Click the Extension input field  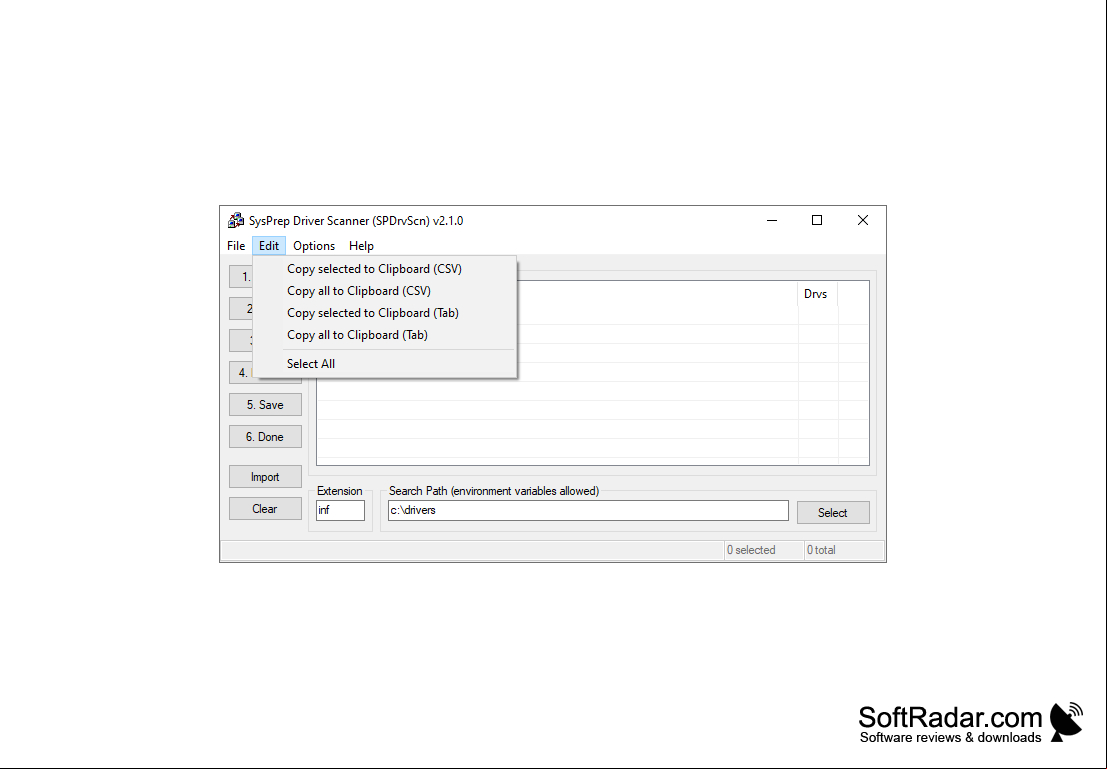click(340, 510)
